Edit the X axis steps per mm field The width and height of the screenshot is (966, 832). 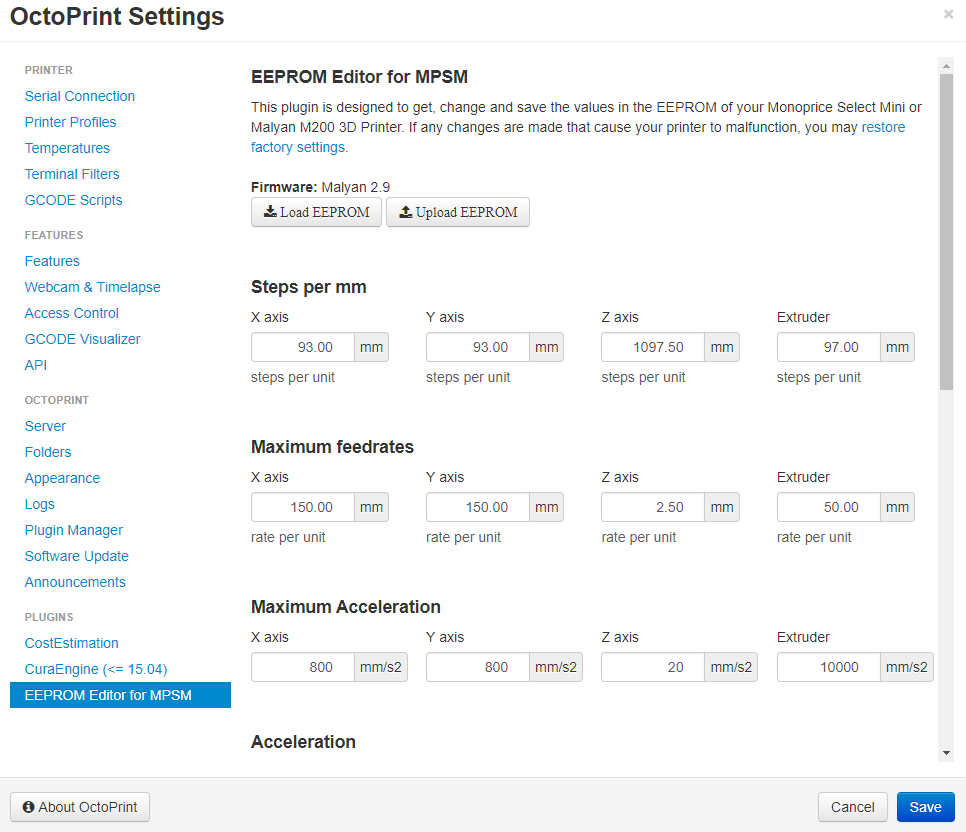pos(302,347)
